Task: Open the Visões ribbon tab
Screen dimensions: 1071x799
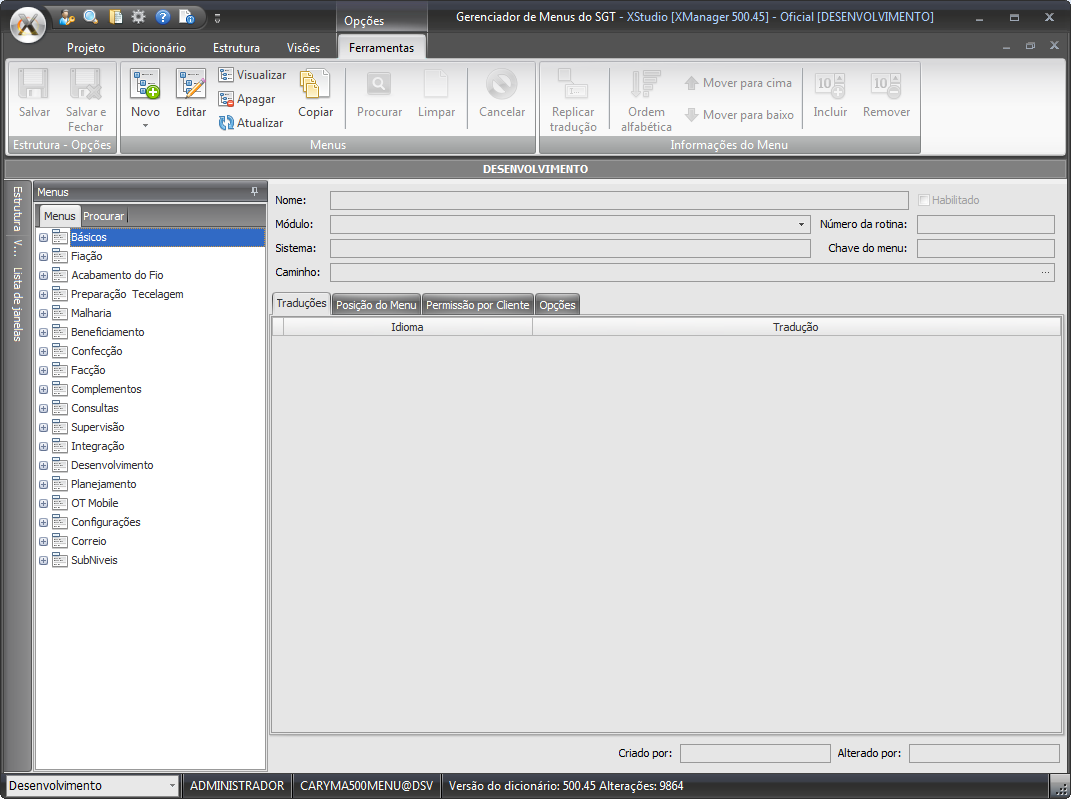Action: tap(303, 48)
